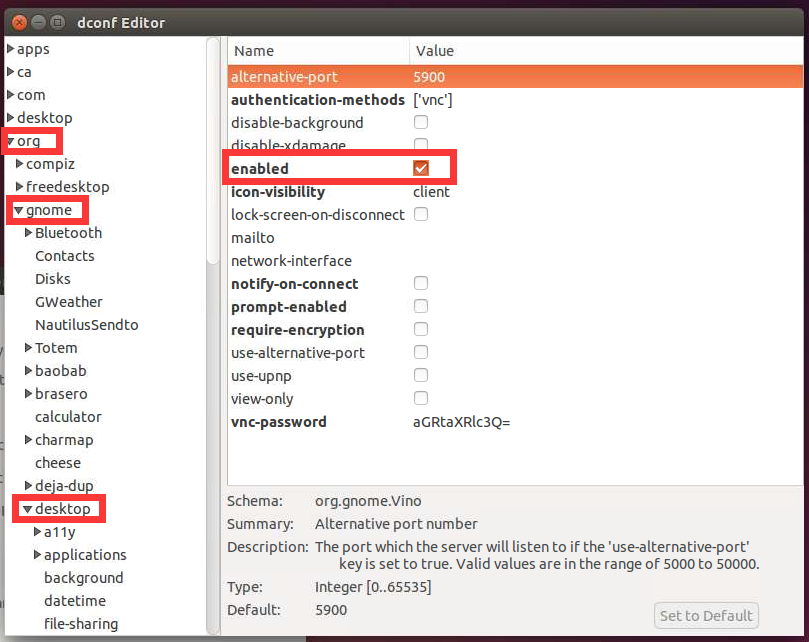Expand the a11y tree node
809x642 pixels.
37,532
